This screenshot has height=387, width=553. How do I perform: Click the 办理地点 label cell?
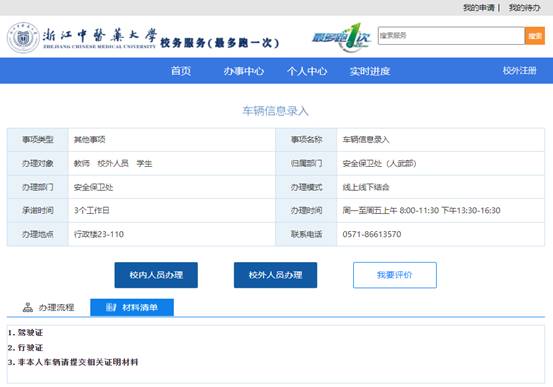tap(38, 234)
